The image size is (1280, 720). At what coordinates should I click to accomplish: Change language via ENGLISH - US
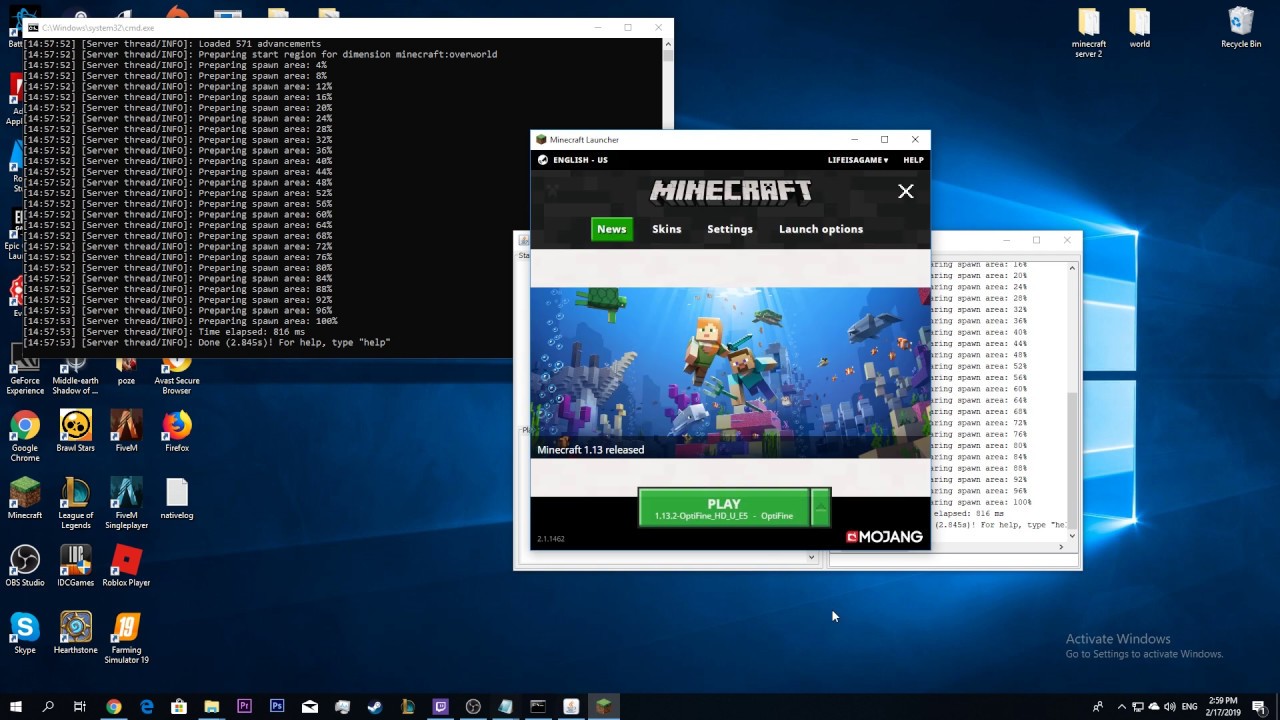pyautogui.click(x=573, y=160)
